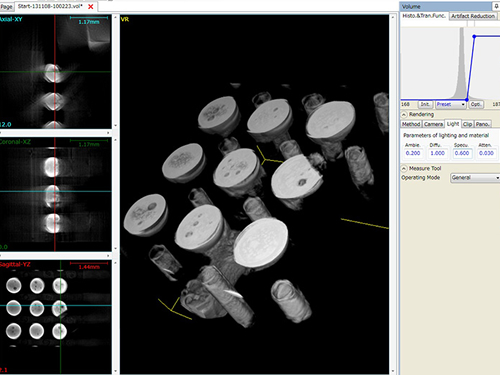Edit the Specu. value 0.600
The height and width of the screenshot is (375, 500).
[x=462, y=153]
